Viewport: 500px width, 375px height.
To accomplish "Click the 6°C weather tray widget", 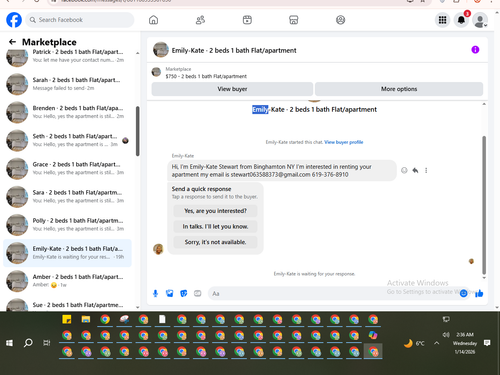I will coord(414,343).
